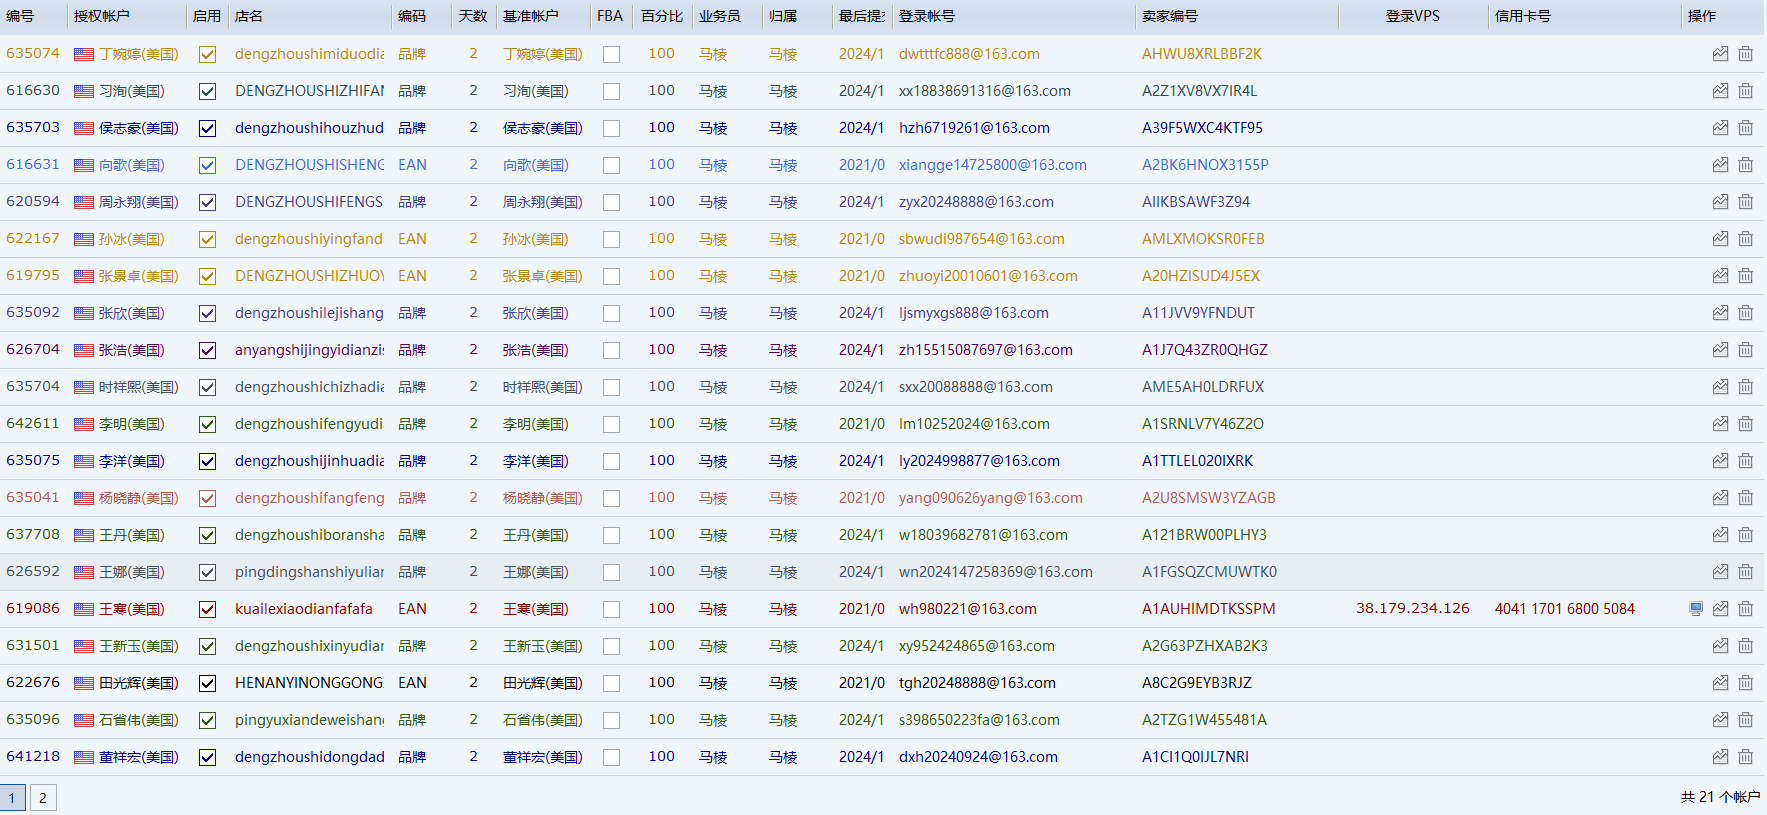Delete account 616630 via the trash icon
Image resolution: width=1767 pixels, height=815 pixels.
tap(1745, 91)
